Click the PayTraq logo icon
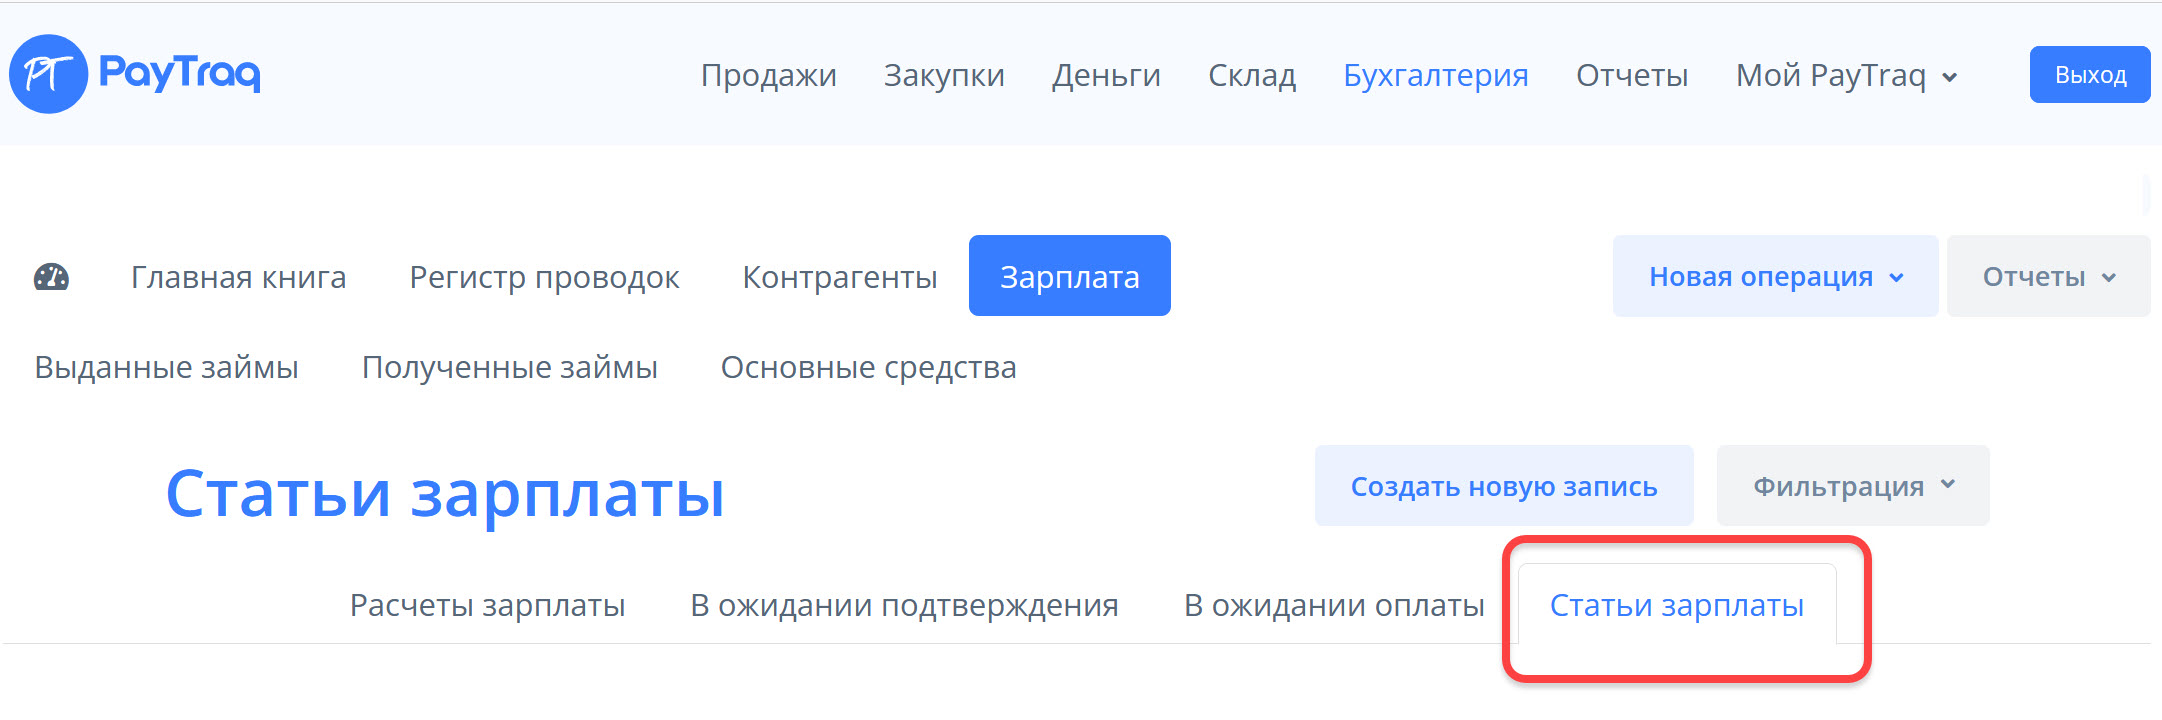 tap(49, 74)
